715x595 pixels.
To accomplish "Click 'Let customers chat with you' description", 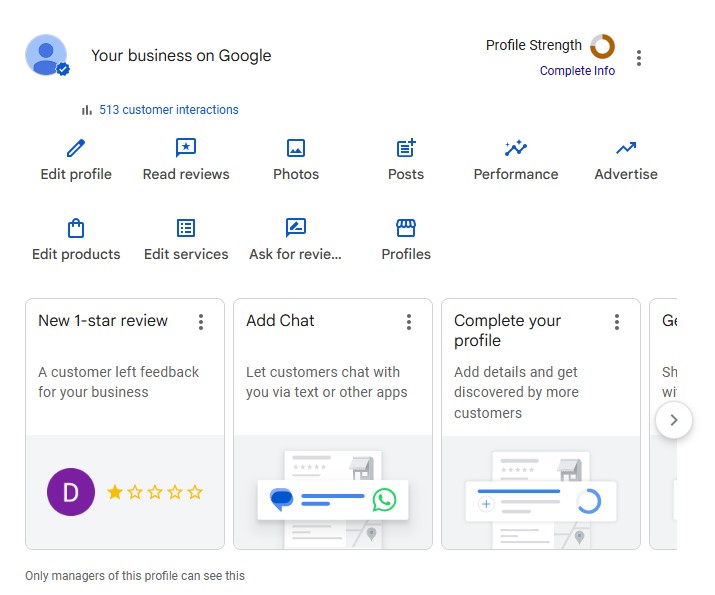I will pos(326,382).
